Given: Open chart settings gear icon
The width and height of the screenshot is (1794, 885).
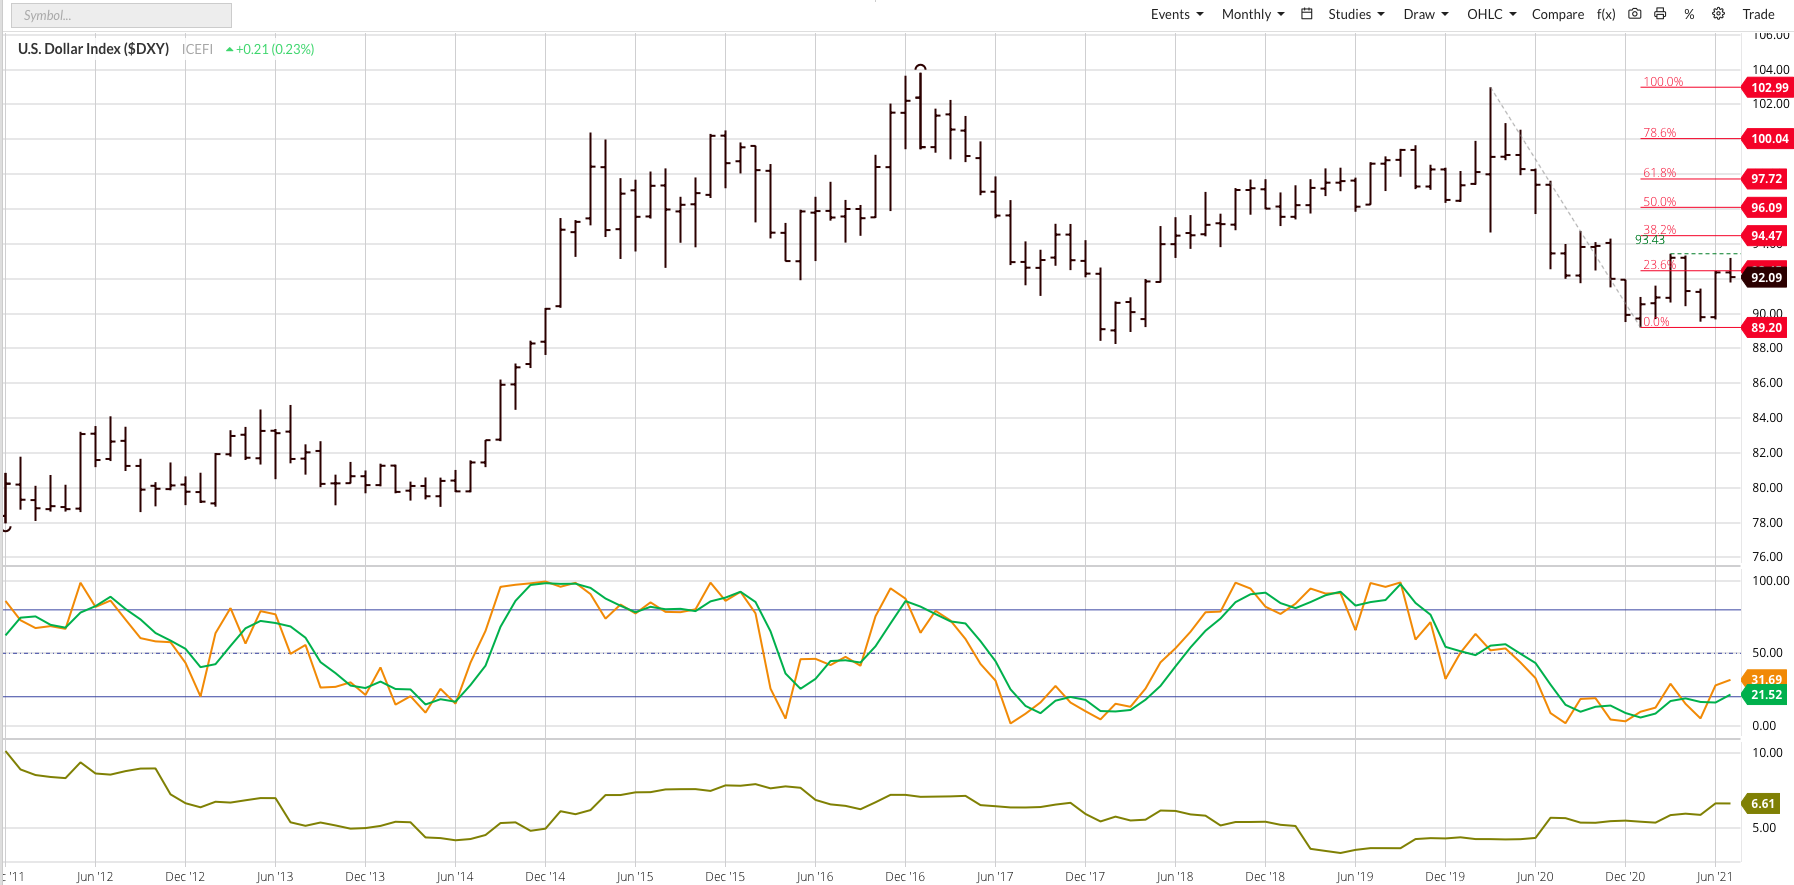Looking at the screenshot, I should pos(1718,14).
